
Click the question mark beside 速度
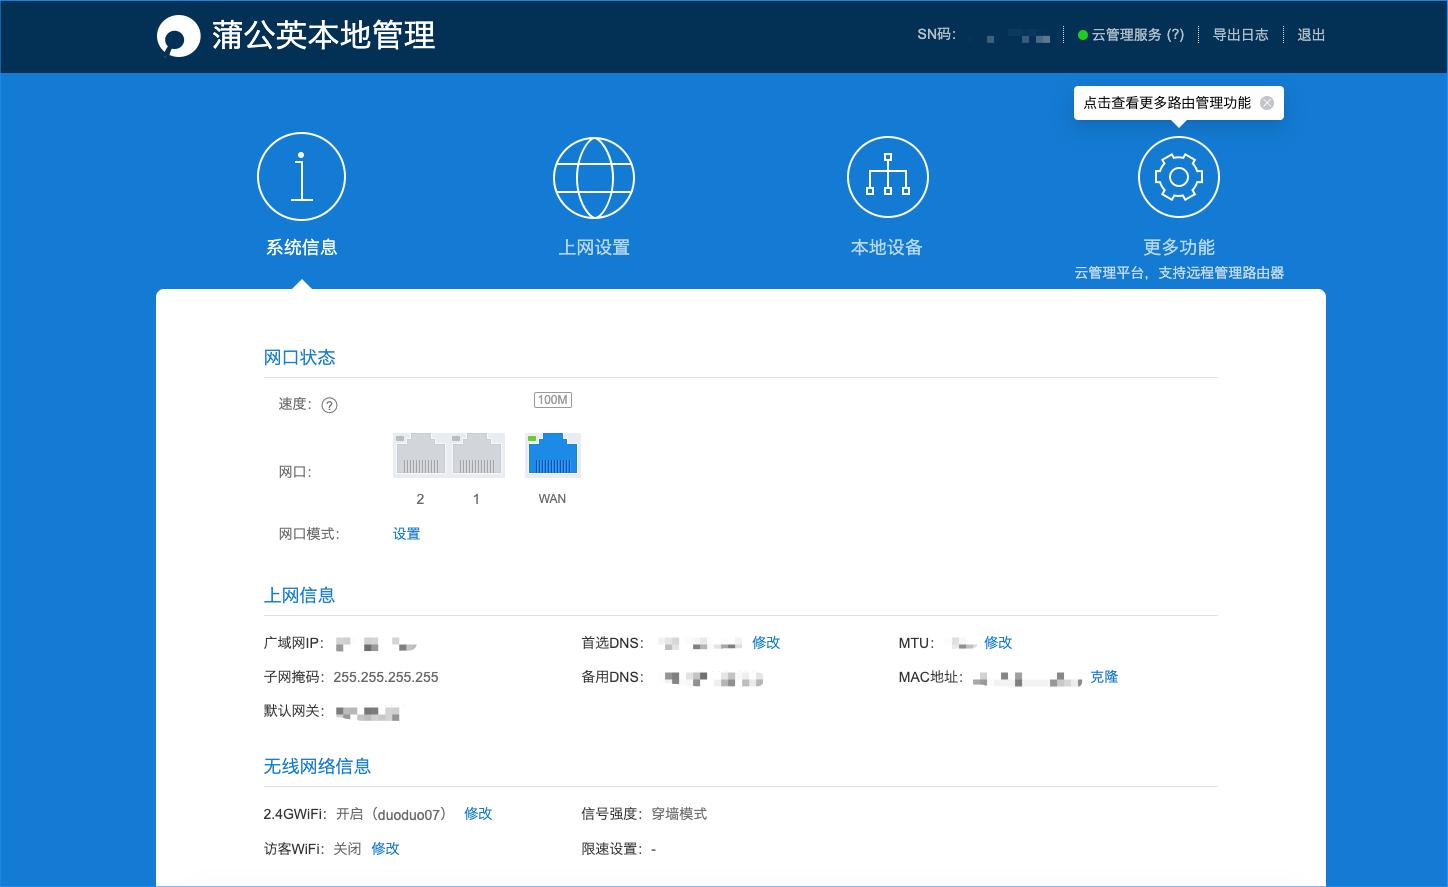(330, 405)
